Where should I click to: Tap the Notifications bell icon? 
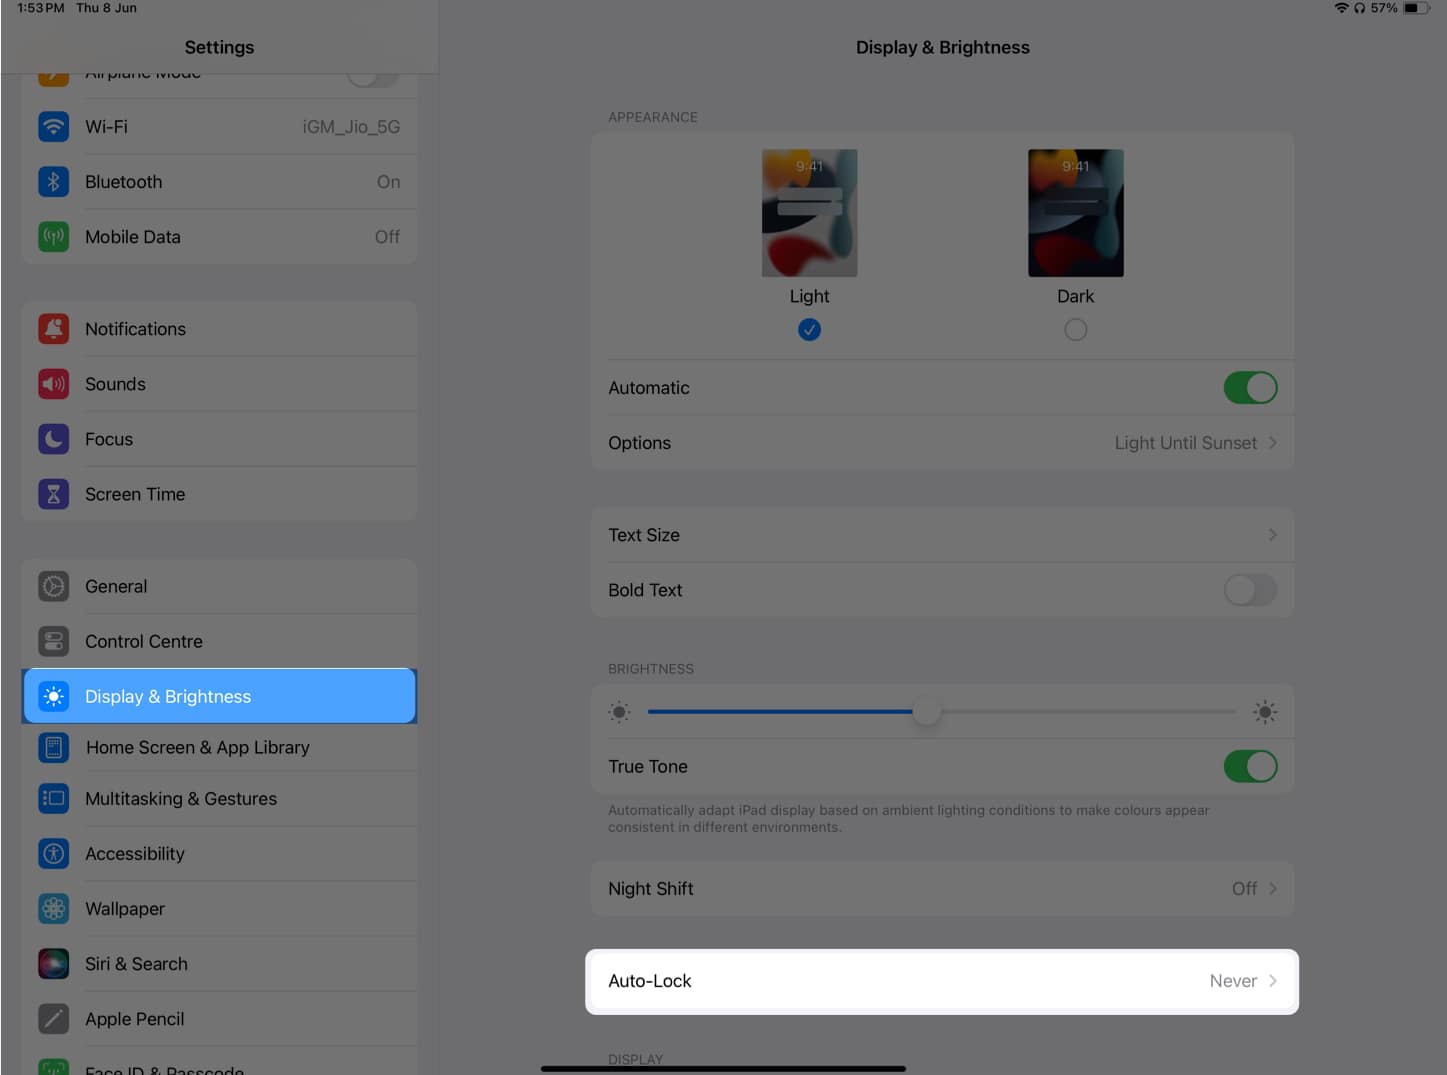click(53, 329)
